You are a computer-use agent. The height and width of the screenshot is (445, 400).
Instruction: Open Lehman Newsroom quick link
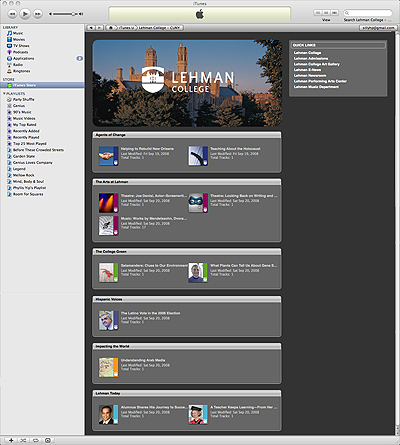point(310,75)
